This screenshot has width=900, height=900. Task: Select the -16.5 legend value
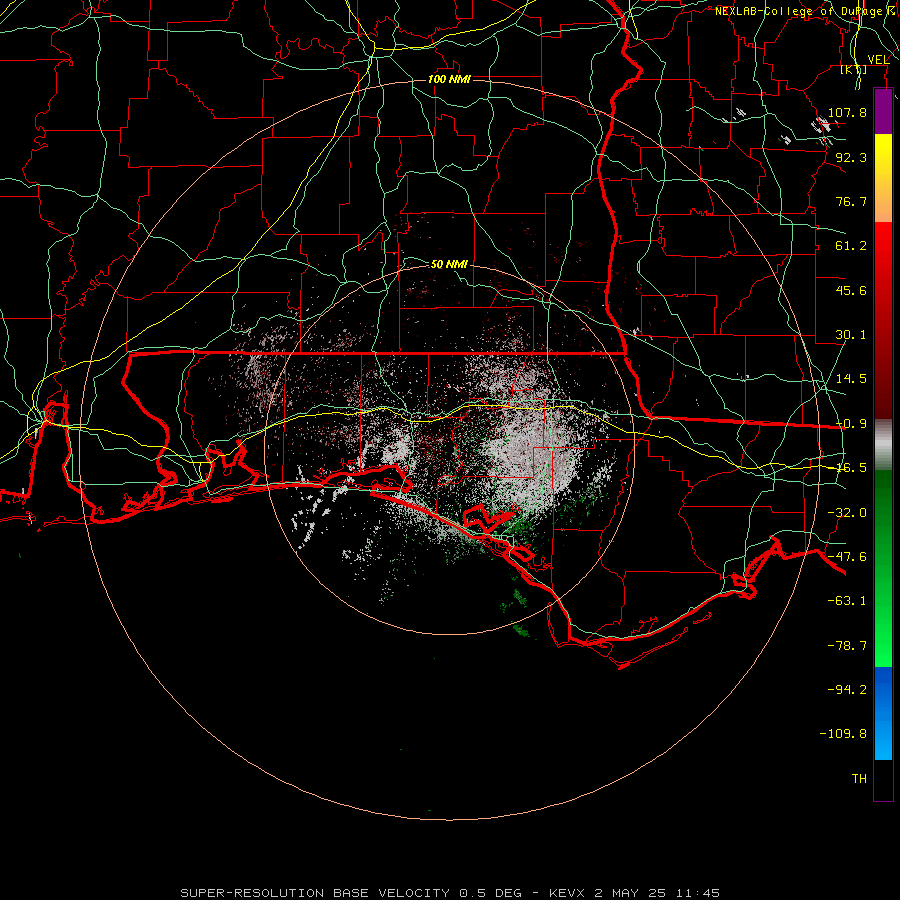(851, 468)
